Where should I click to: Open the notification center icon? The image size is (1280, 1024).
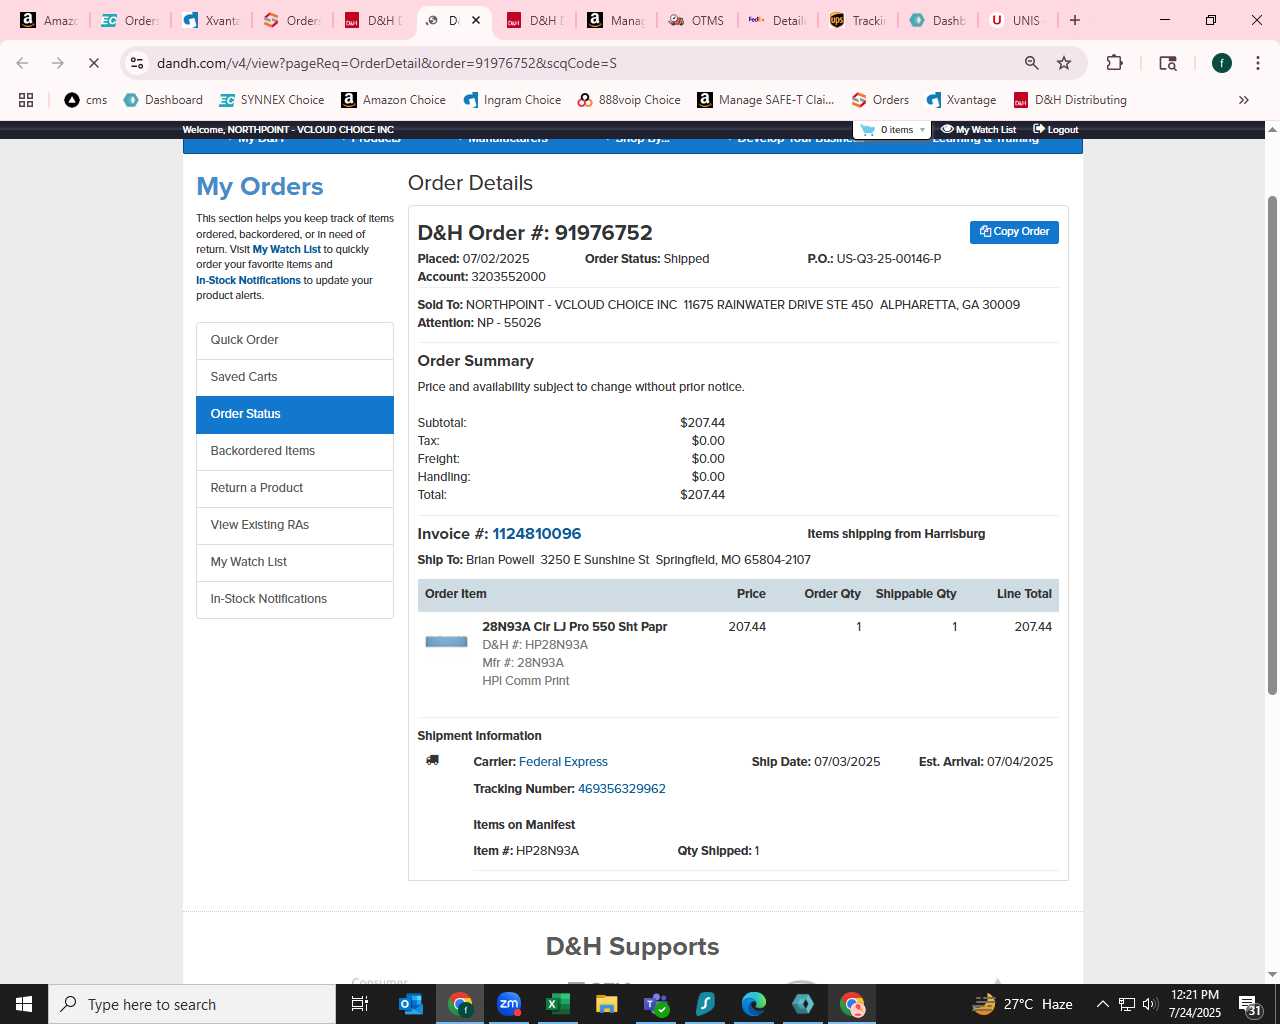[x=1248, y=1004]
